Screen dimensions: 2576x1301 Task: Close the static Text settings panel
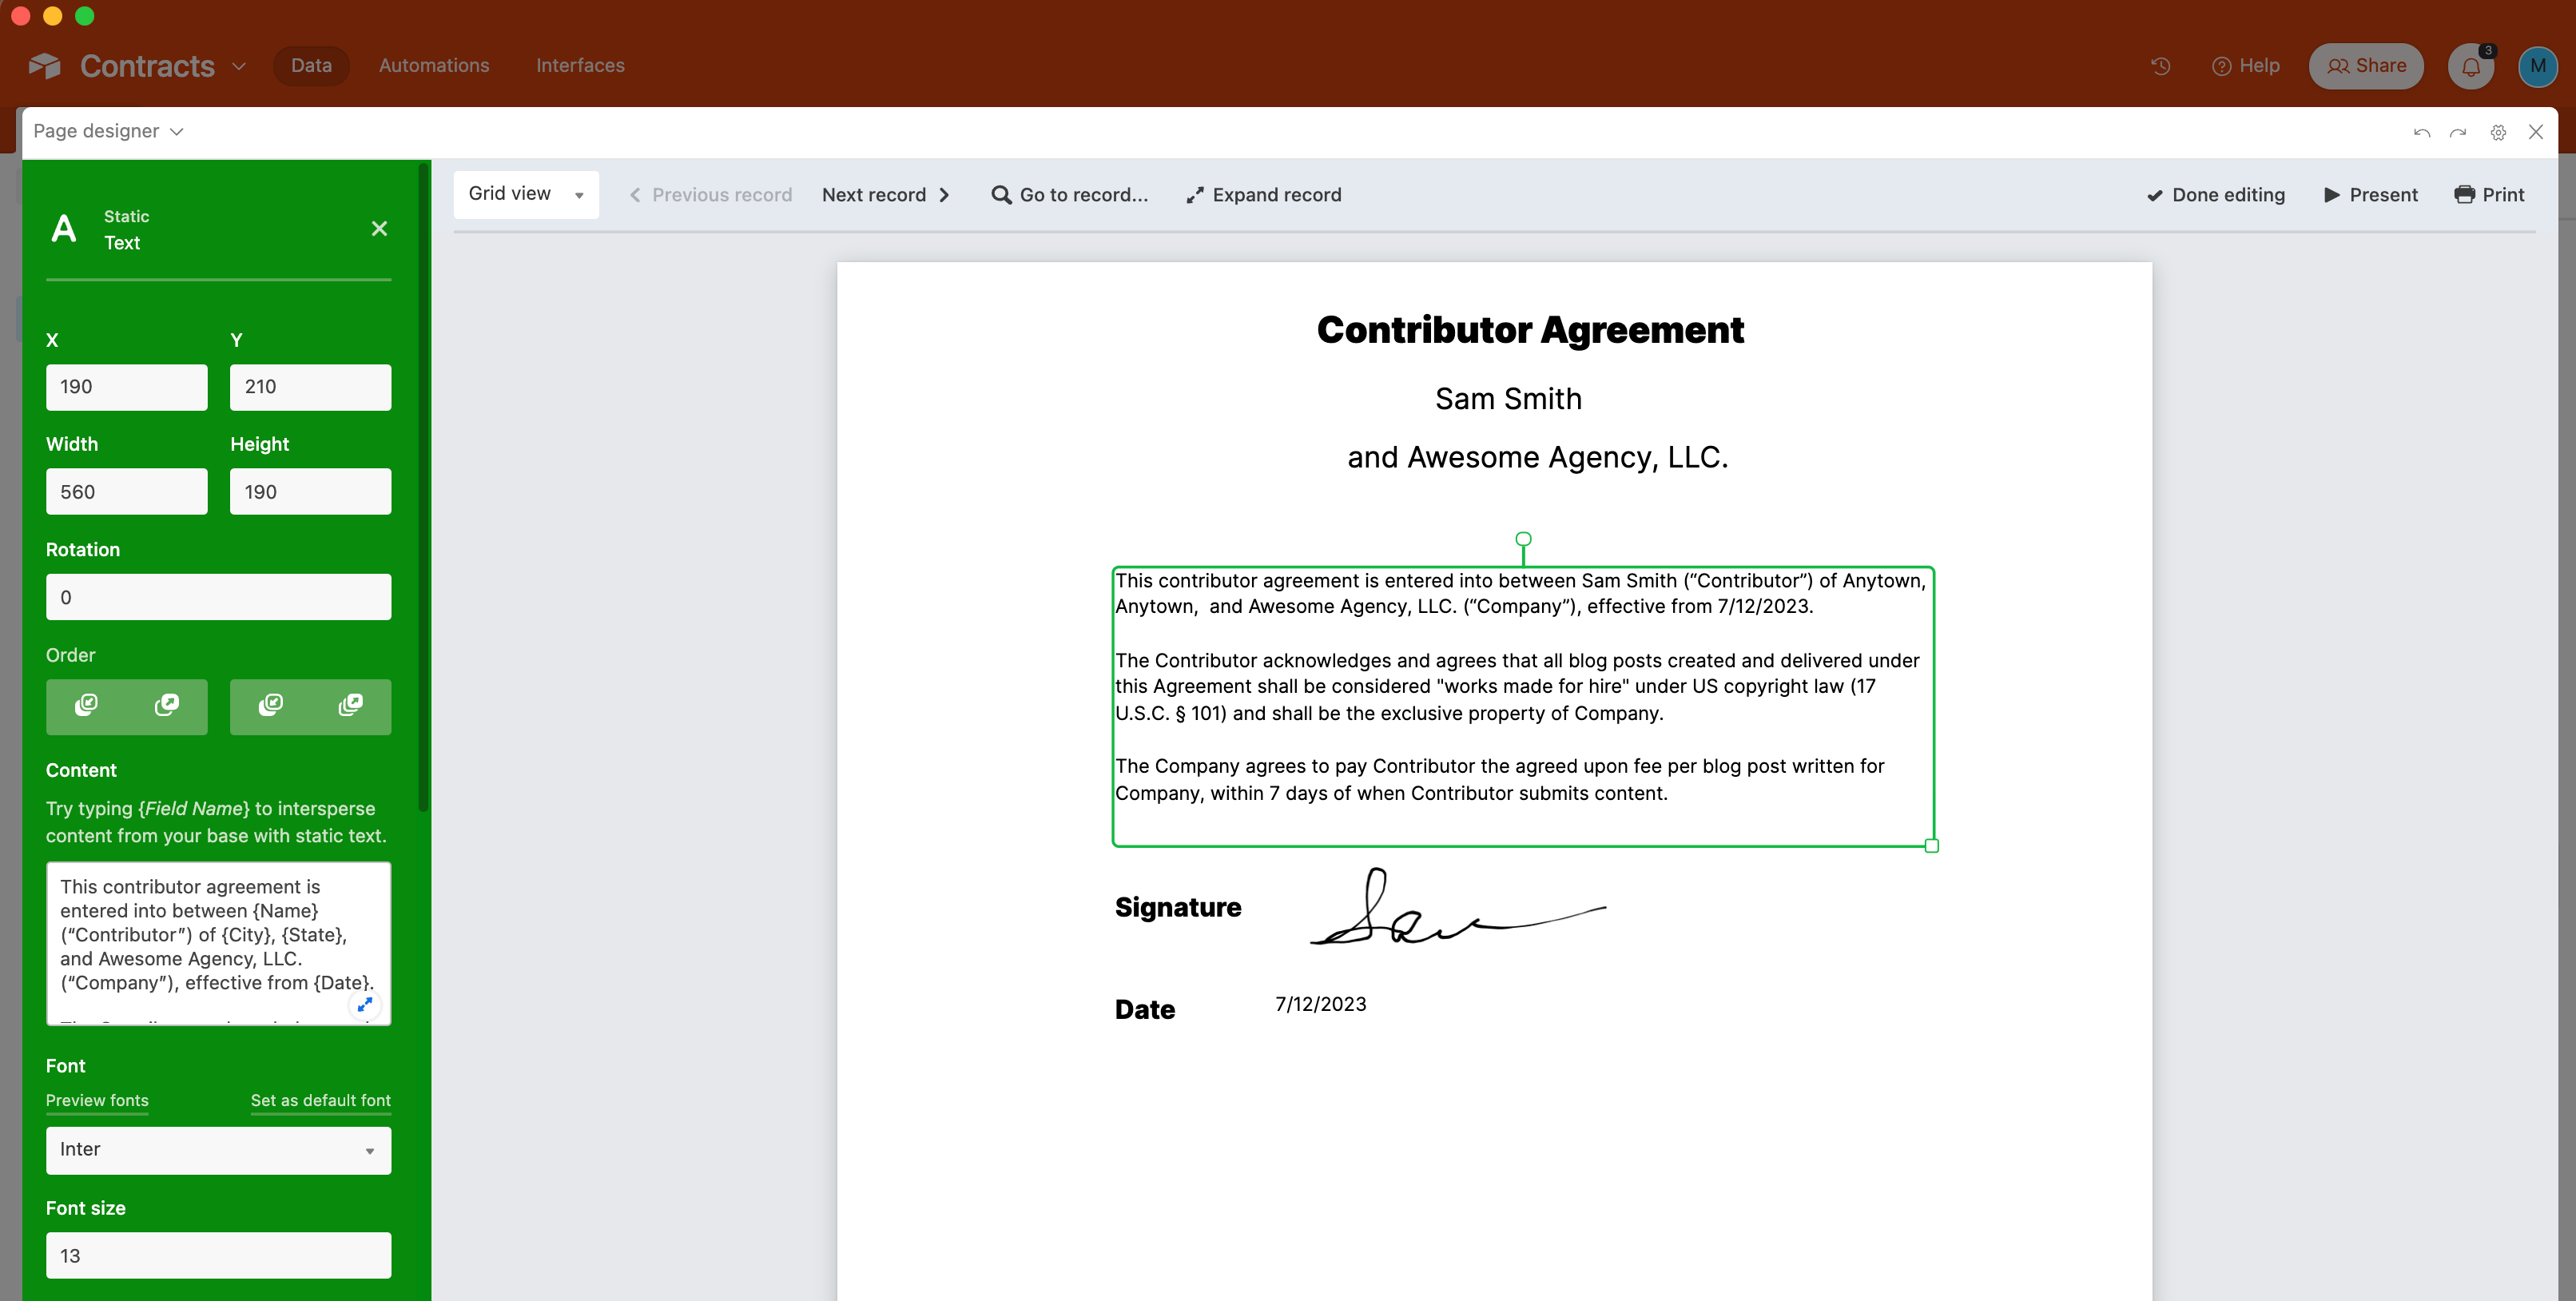(x=379, y=228)
